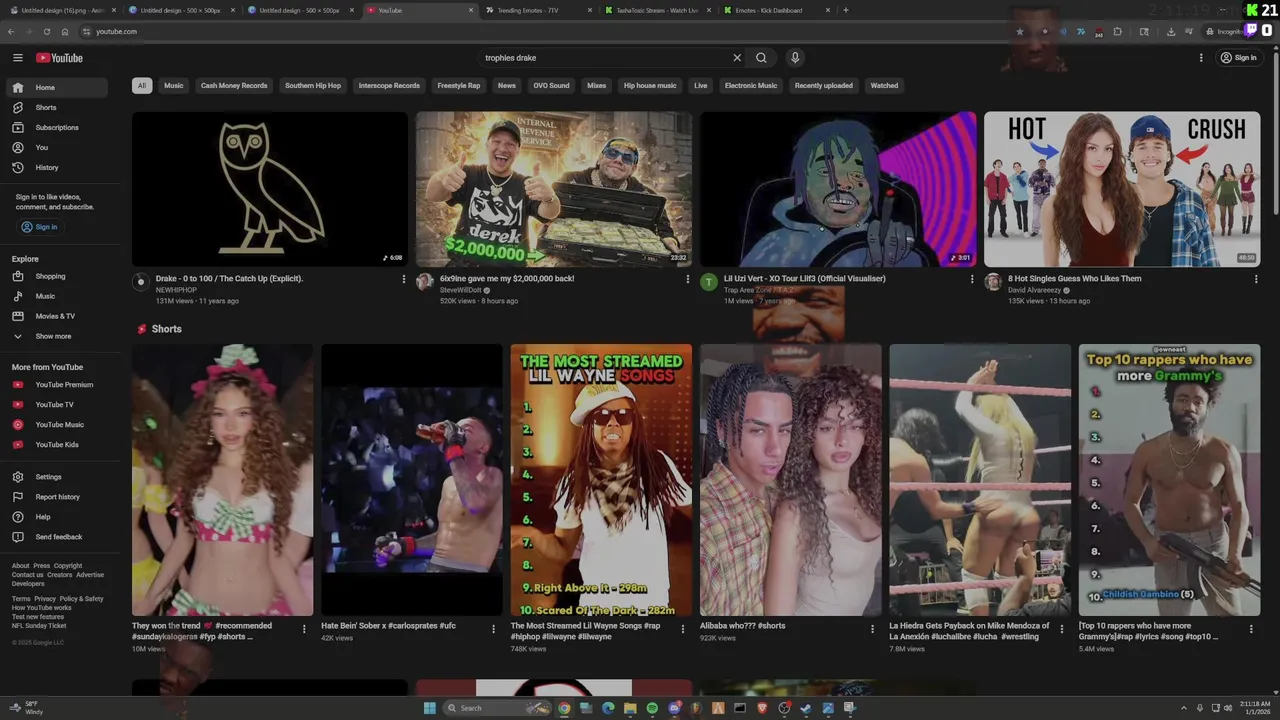Open Home in the sidebar
The image size is (1280, 720).
57,87
